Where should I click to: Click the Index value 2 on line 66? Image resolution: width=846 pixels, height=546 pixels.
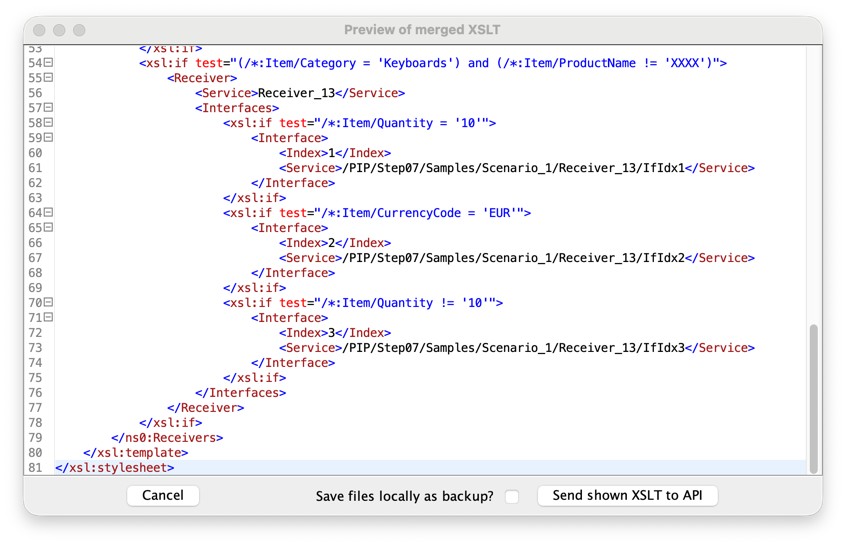pyautogui.click(x=332, y=243)
